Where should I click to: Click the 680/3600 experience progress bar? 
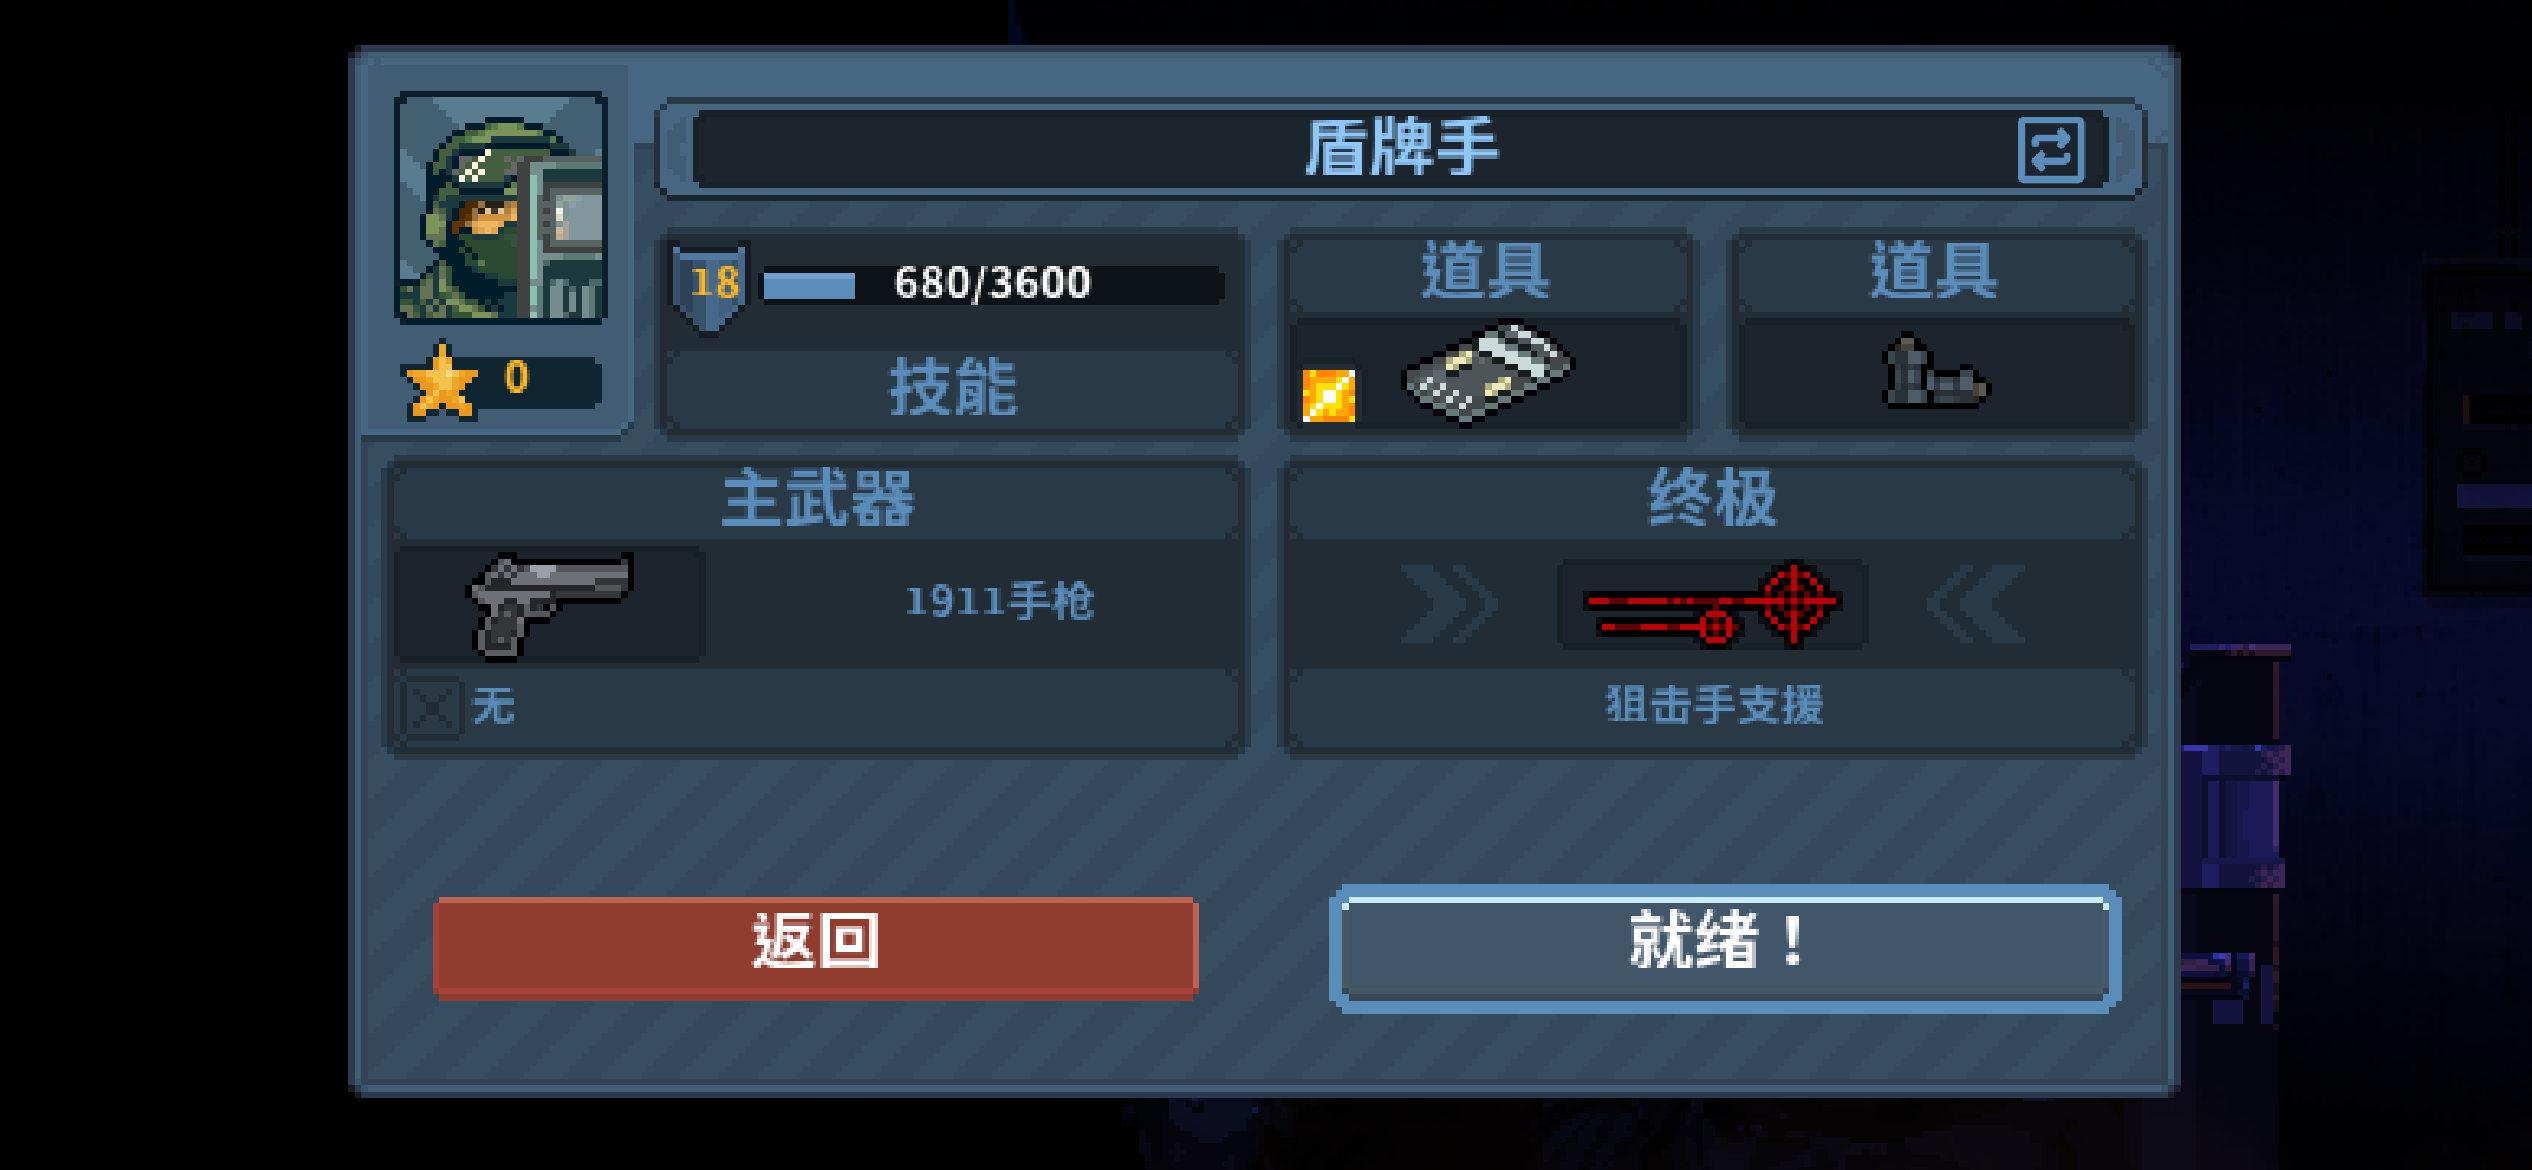pos(993,285)
